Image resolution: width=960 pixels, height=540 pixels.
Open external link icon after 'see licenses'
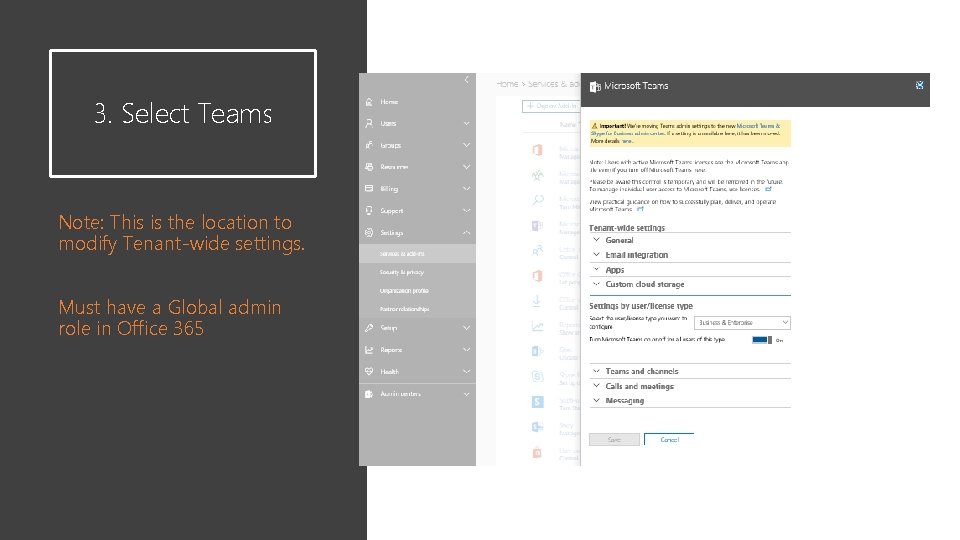click(x=768, y=189)
